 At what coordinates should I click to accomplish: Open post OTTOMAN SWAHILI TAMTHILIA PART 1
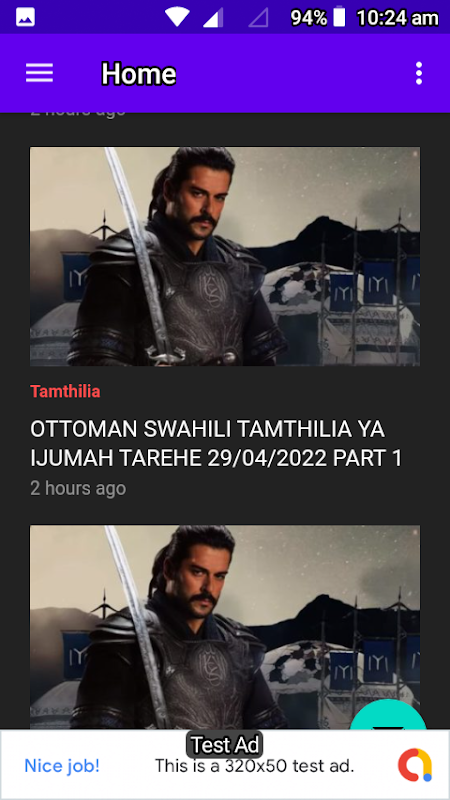click(216, 444)
